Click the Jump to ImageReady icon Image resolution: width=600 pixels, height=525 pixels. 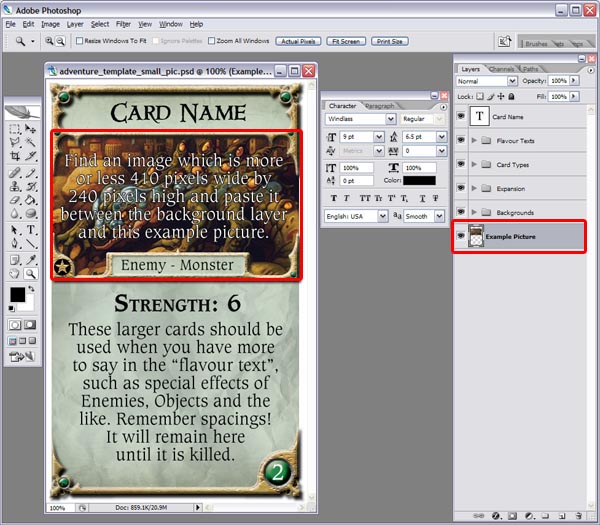pos(23,357)
